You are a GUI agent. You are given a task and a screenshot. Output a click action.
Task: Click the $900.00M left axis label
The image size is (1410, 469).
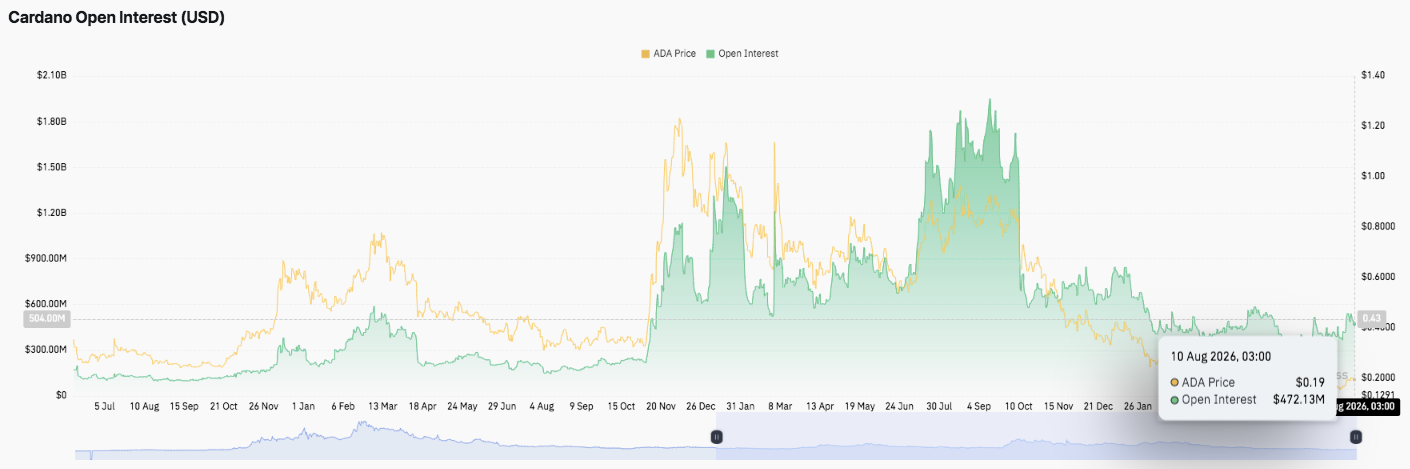[45, 258]
